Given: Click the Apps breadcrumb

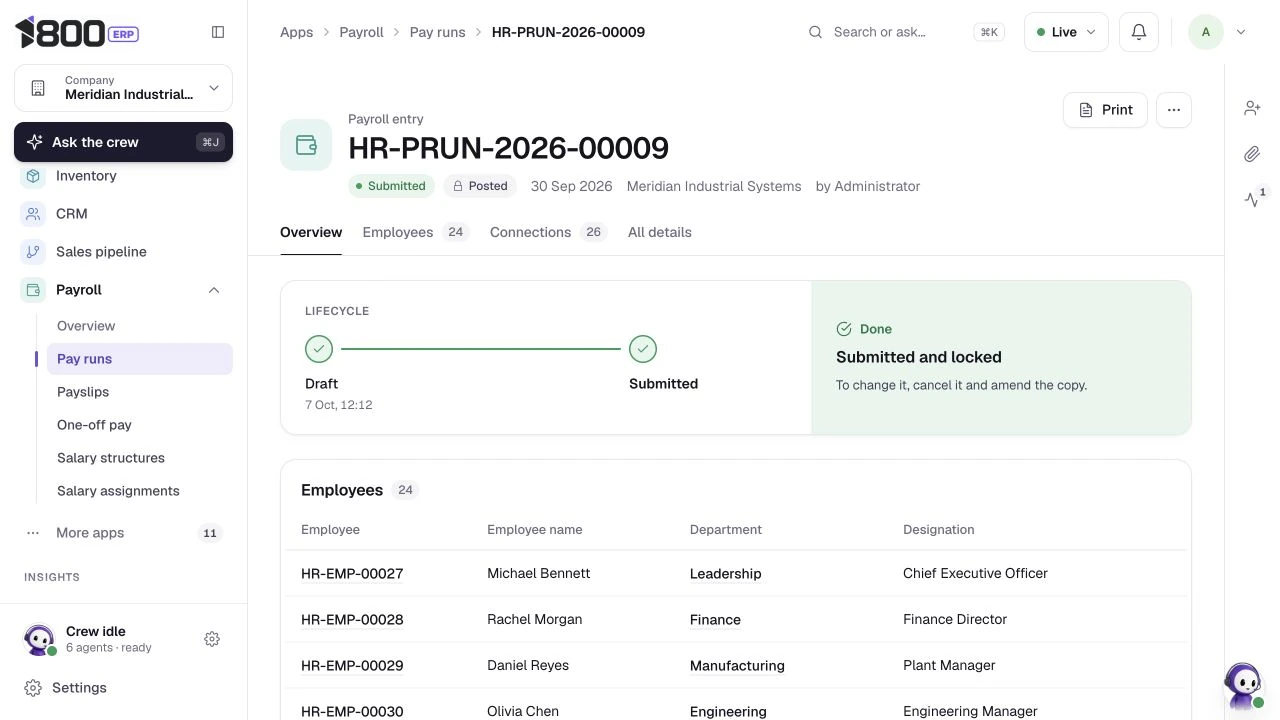Looking at the screenshot, I should click(x=297, y=32).
